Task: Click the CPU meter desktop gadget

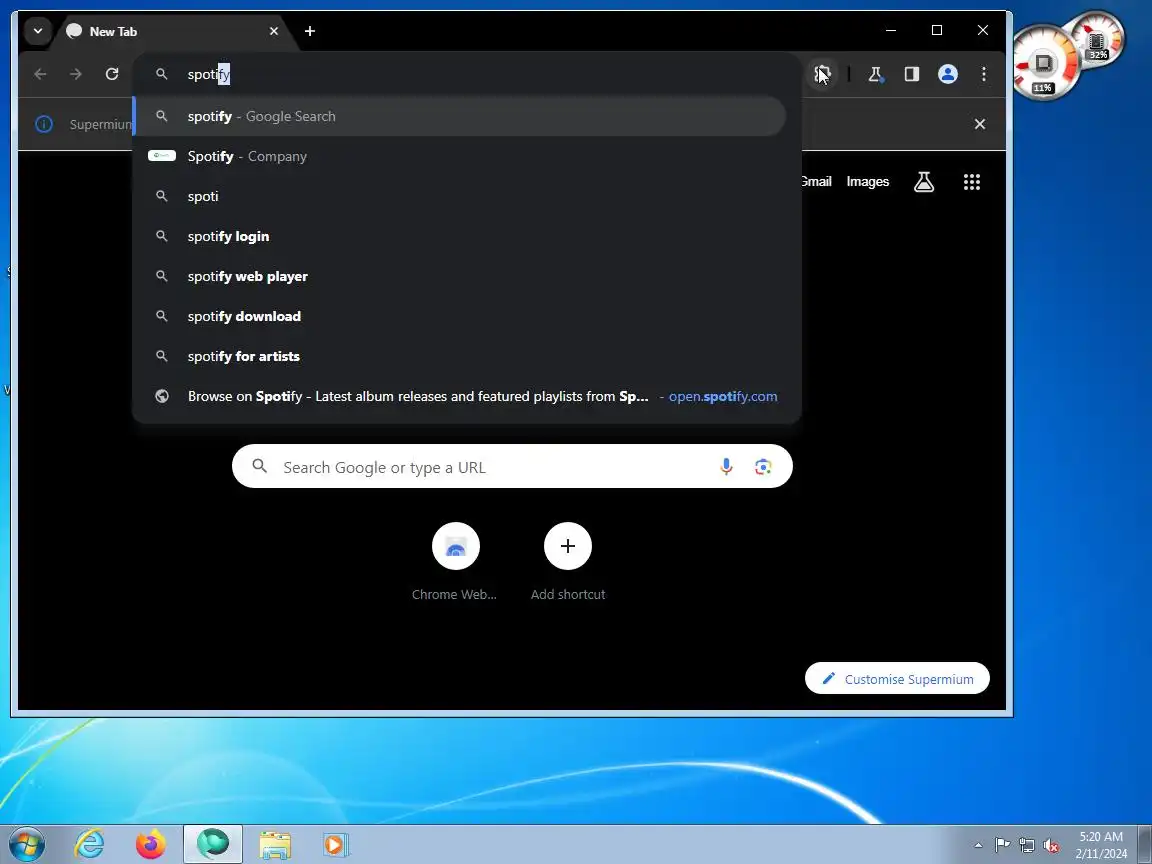Action: 1044,64
